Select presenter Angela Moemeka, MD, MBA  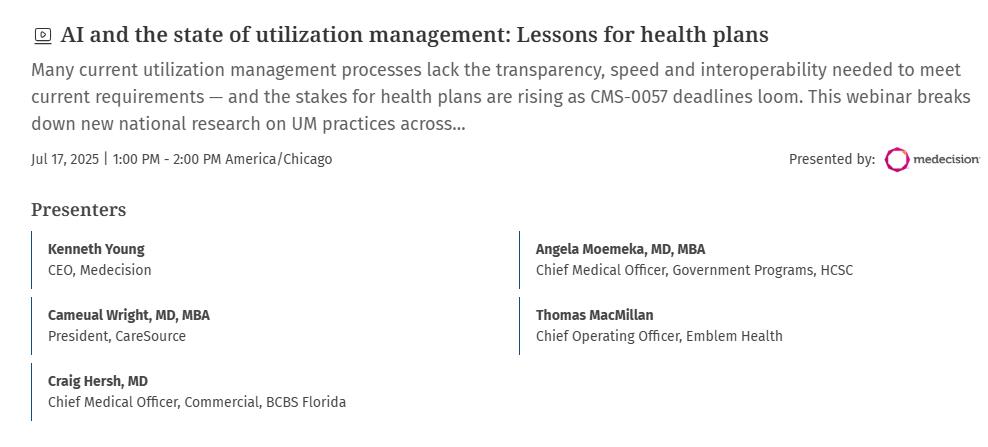point(620,249)
